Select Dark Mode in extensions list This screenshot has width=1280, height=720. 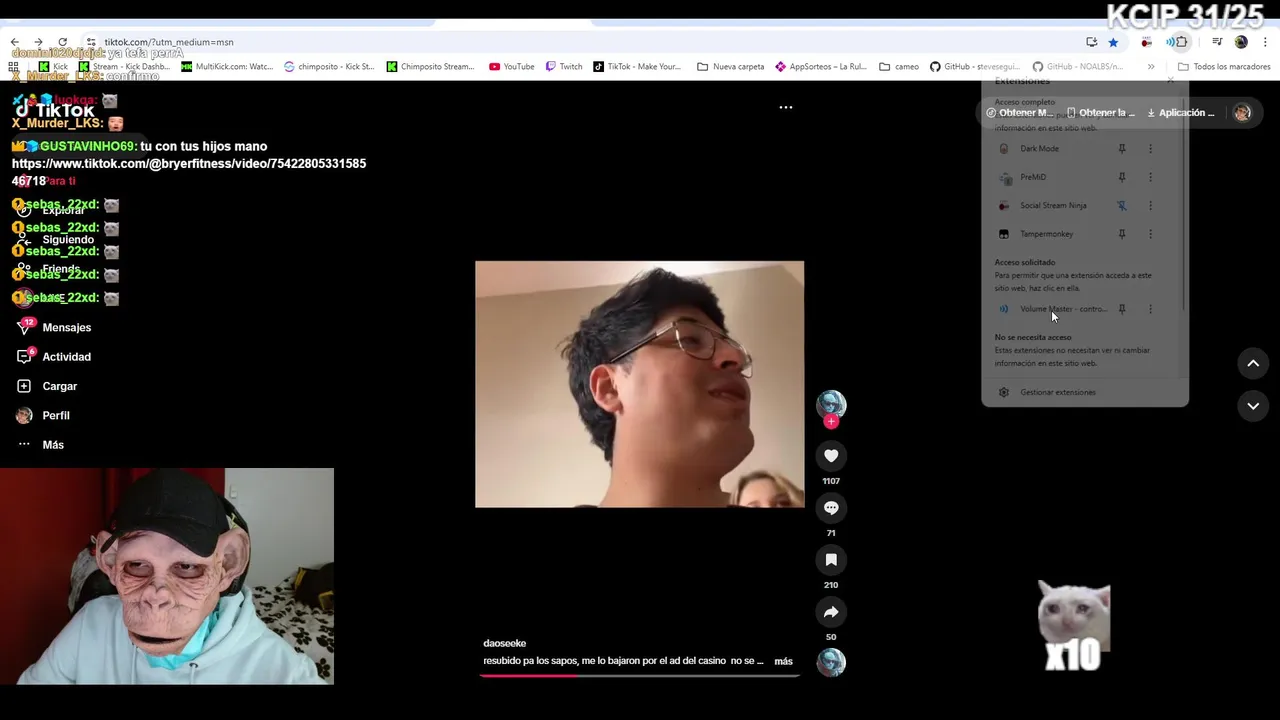pyautogui.click(x=1039, y=149)
